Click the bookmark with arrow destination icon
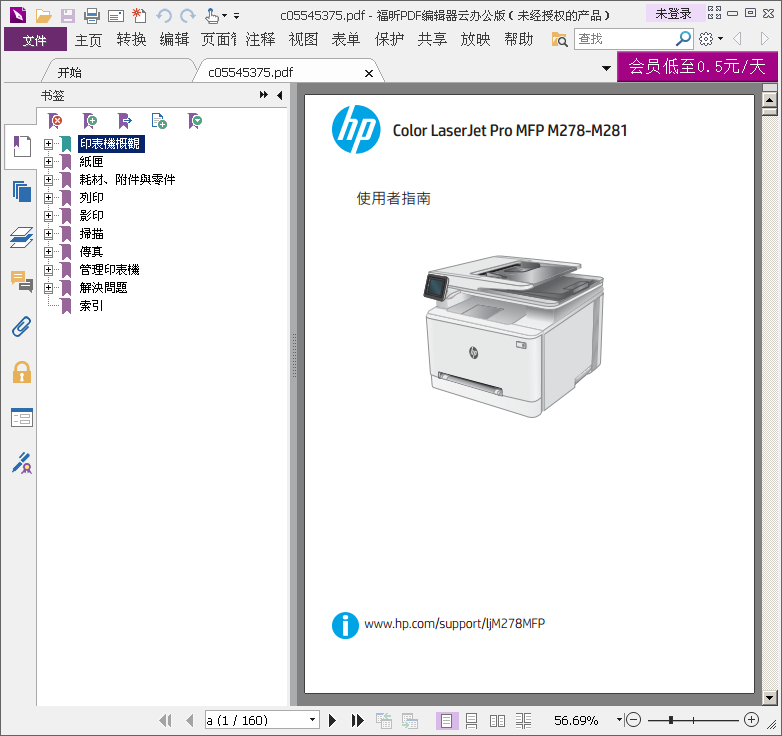 (x=125, y=121)
